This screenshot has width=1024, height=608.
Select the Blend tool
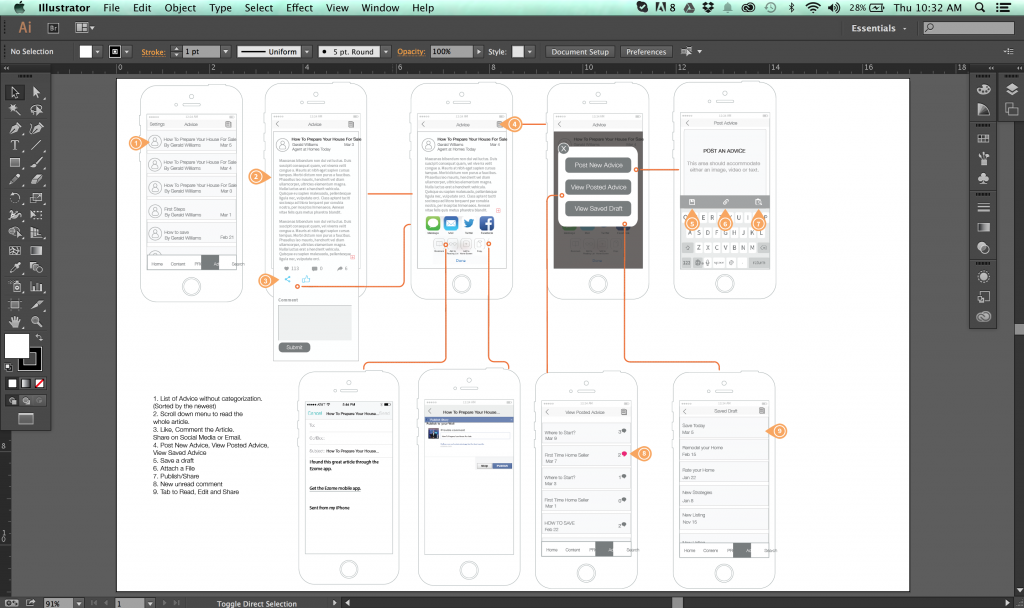[x=36, y=268]
